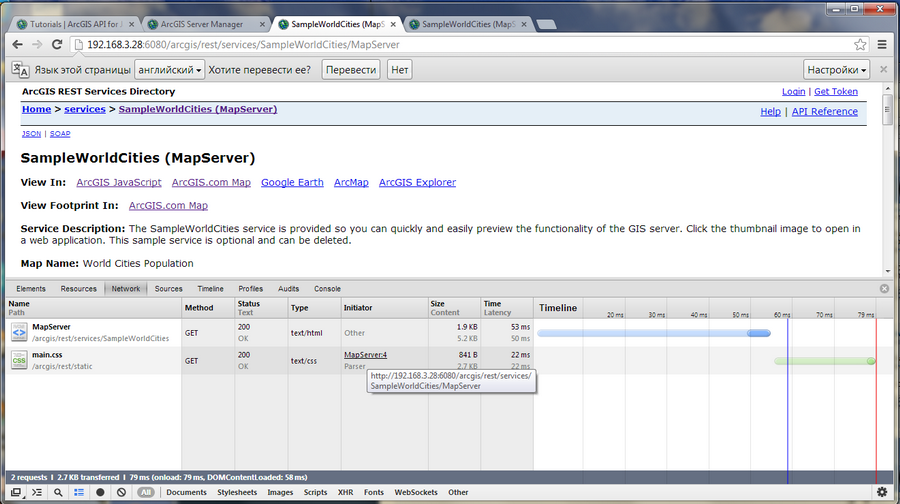Go back with the browser back arrow
This screenshot has height=504, width=900.
[17, 44]
